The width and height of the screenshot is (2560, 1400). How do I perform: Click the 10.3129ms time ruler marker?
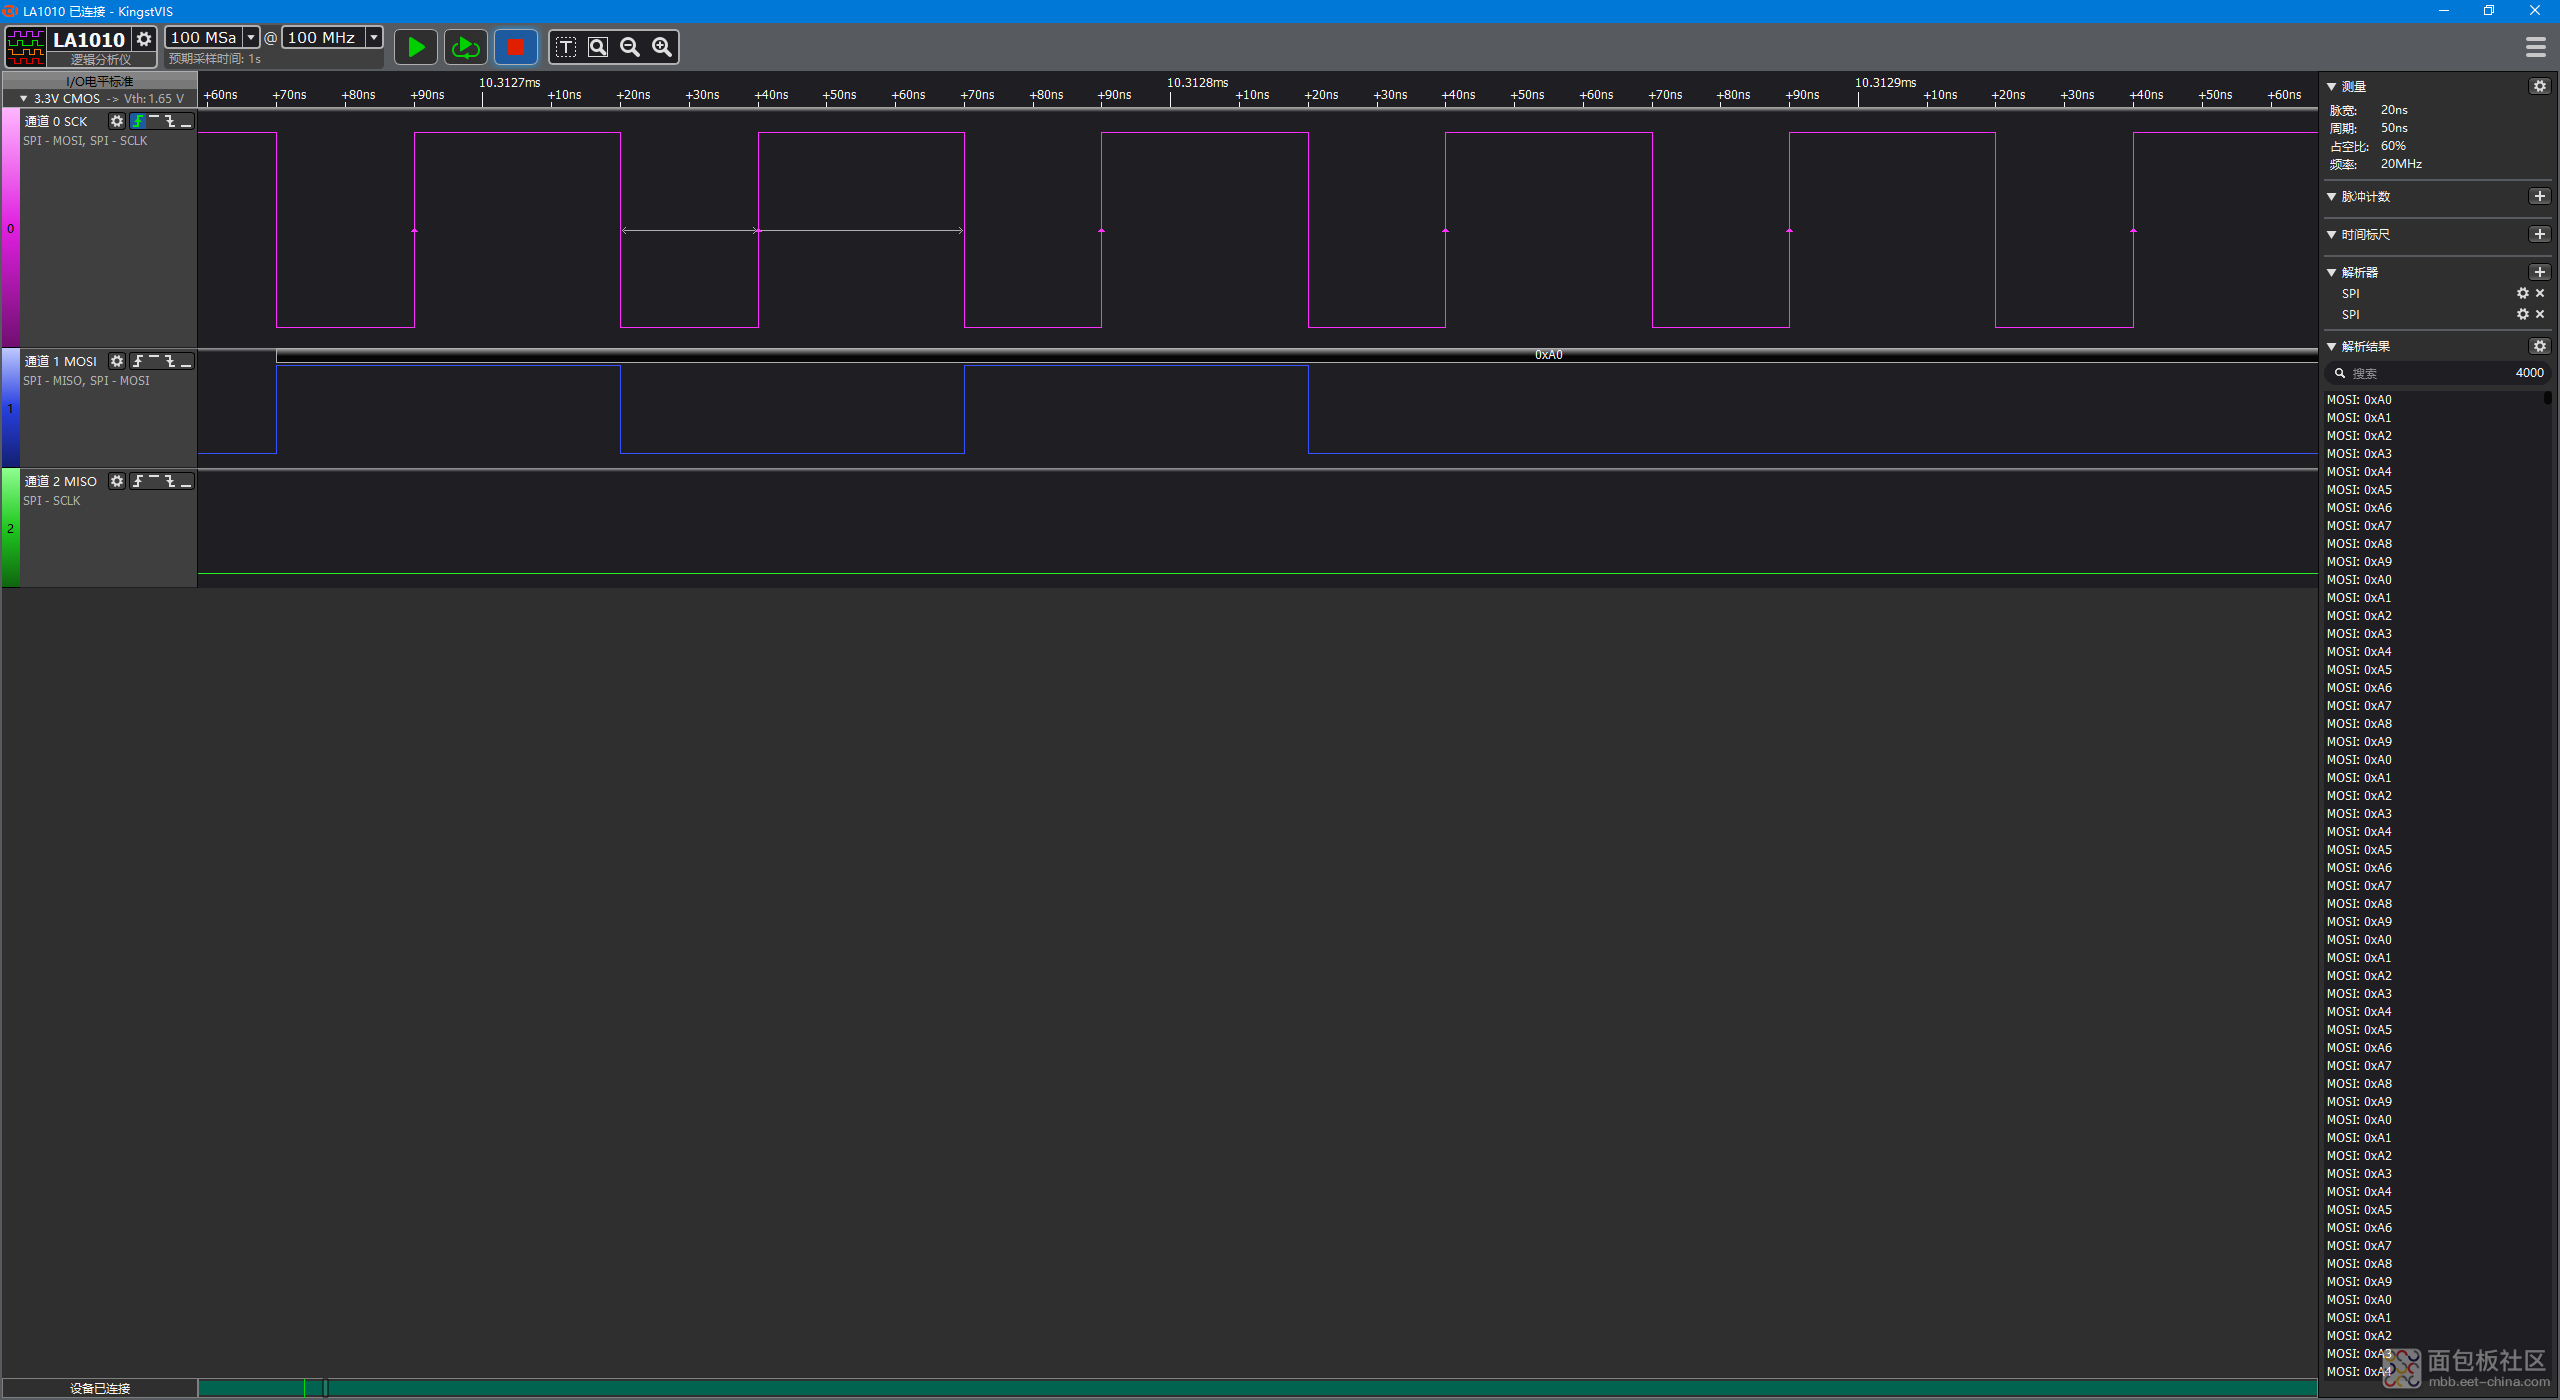1885,83
